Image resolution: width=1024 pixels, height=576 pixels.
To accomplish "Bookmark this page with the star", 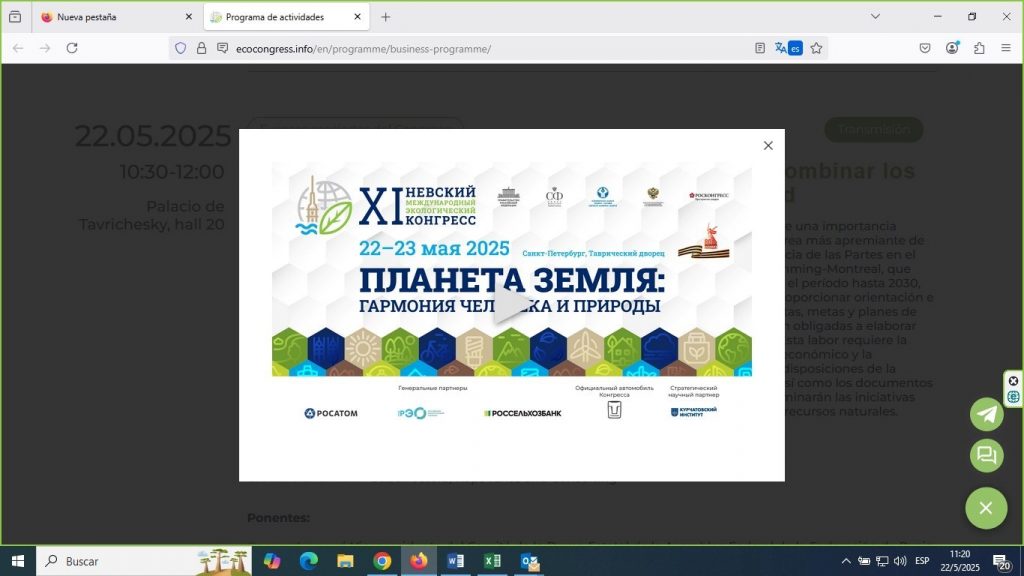I will [x=816, y=48].
